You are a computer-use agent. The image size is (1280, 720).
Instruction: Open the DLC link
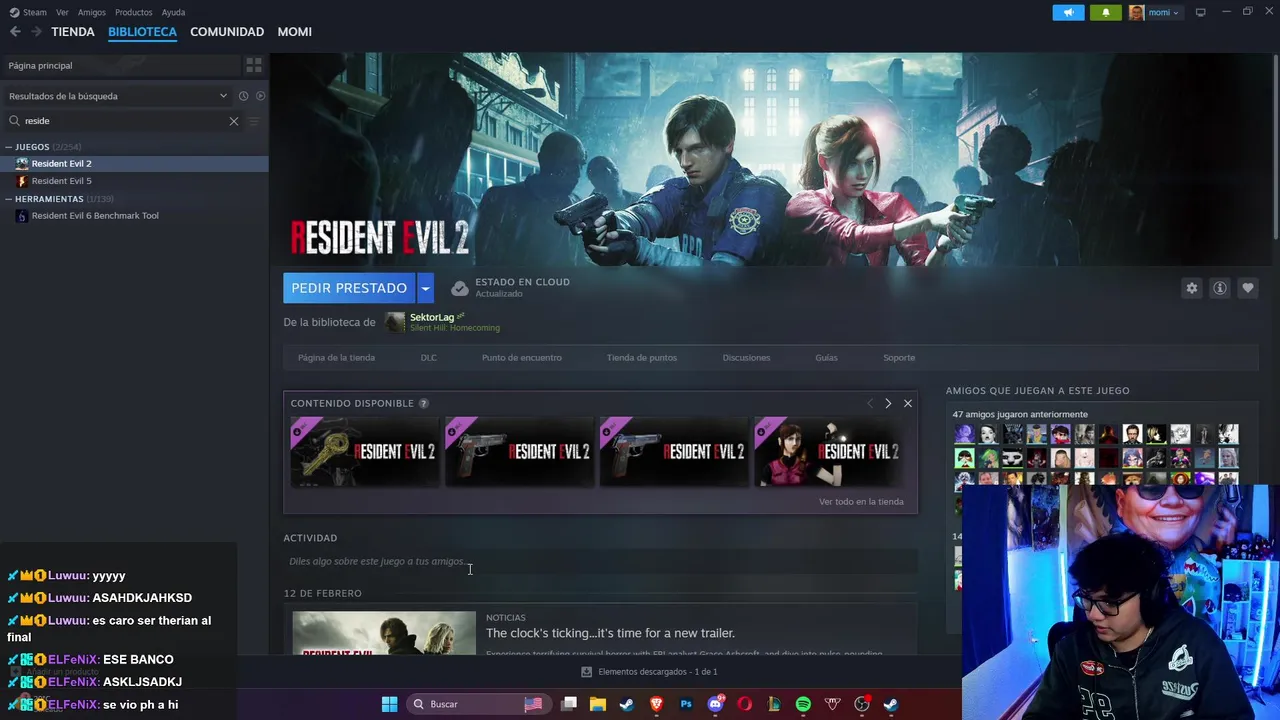(x=428, y=357)
